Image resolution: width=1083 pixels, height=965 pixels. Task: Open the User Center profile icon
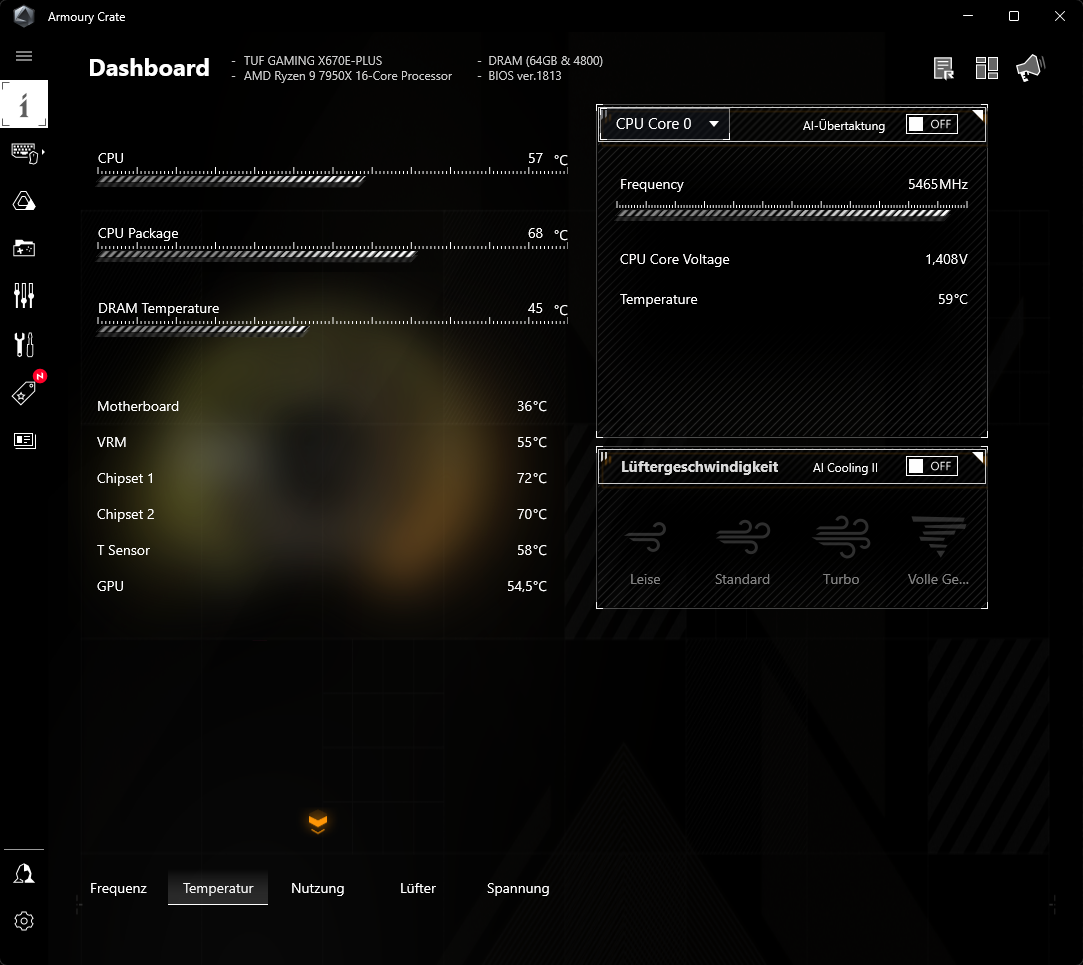[24, 874]
